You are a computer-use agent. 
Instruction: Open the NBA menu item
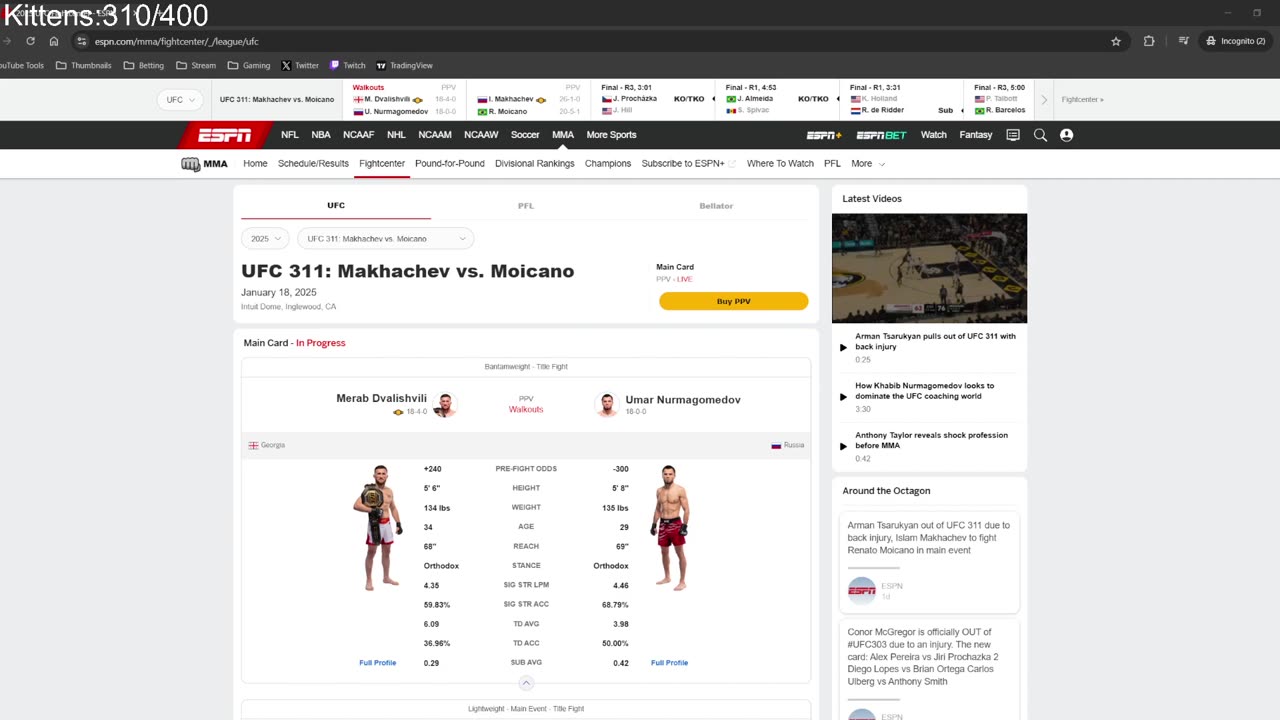click(321, 135)
